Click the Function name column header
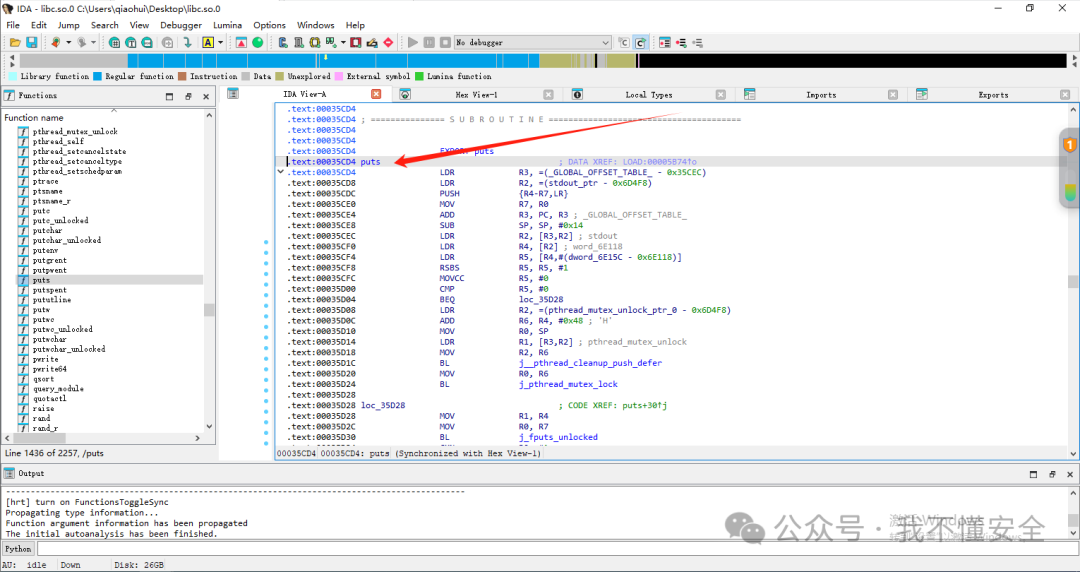 point(34,118)
